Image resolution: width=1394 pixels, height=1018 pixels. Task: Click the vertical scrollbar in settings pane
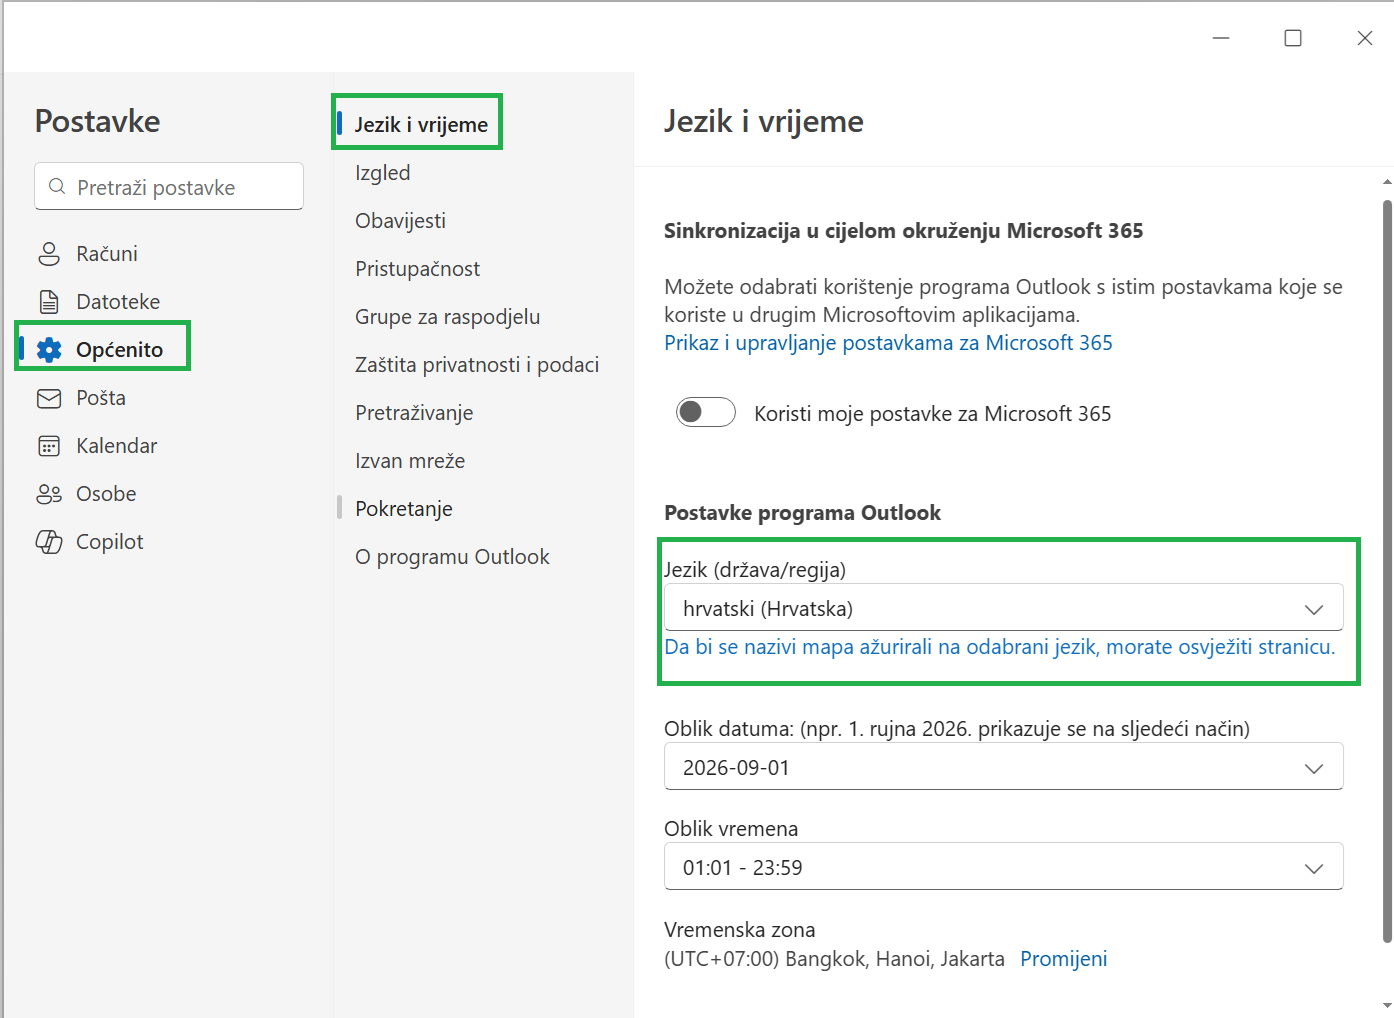pyautogui.click(x=1387, y=571)
